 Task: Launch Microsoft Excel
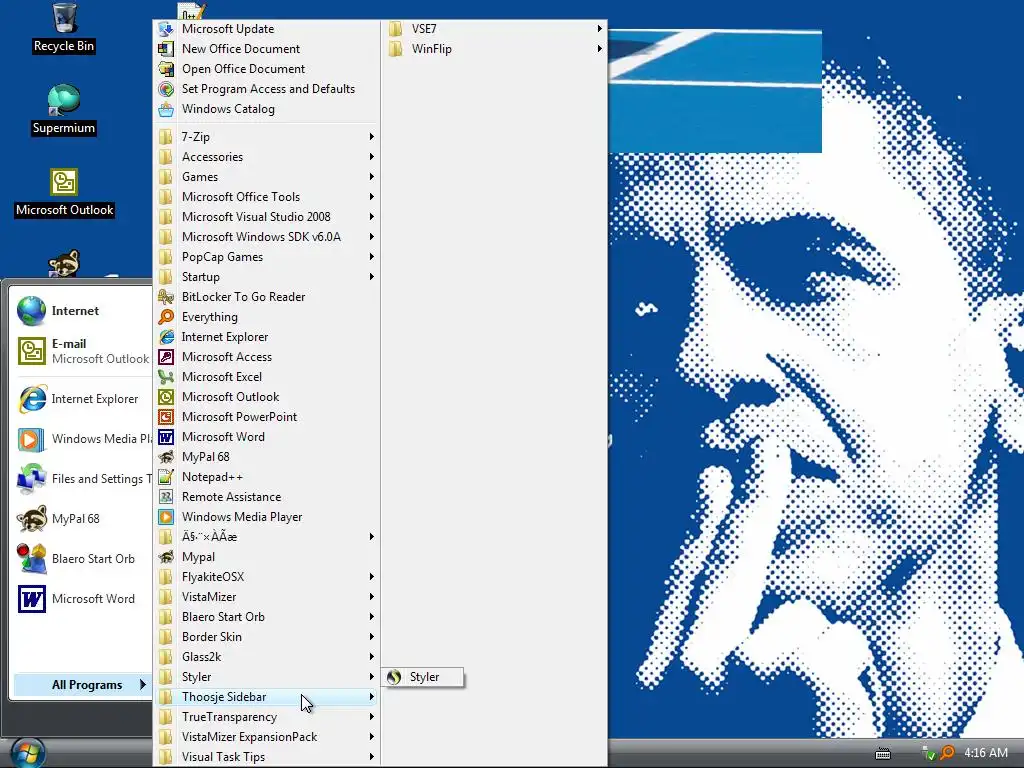[x=266, y=377]
